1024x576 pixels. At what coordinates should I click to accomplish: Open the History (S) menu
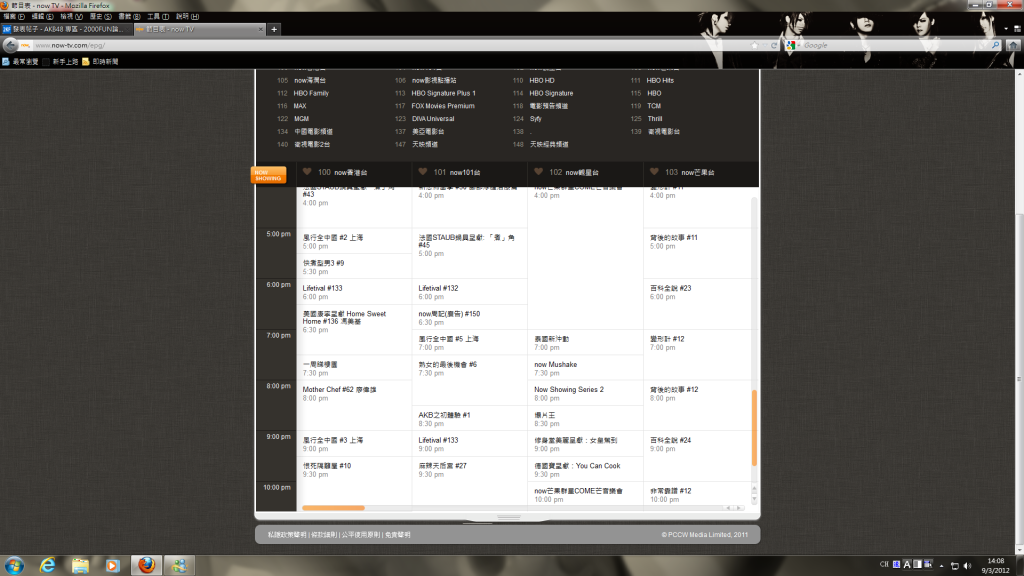tap(101, 16)
